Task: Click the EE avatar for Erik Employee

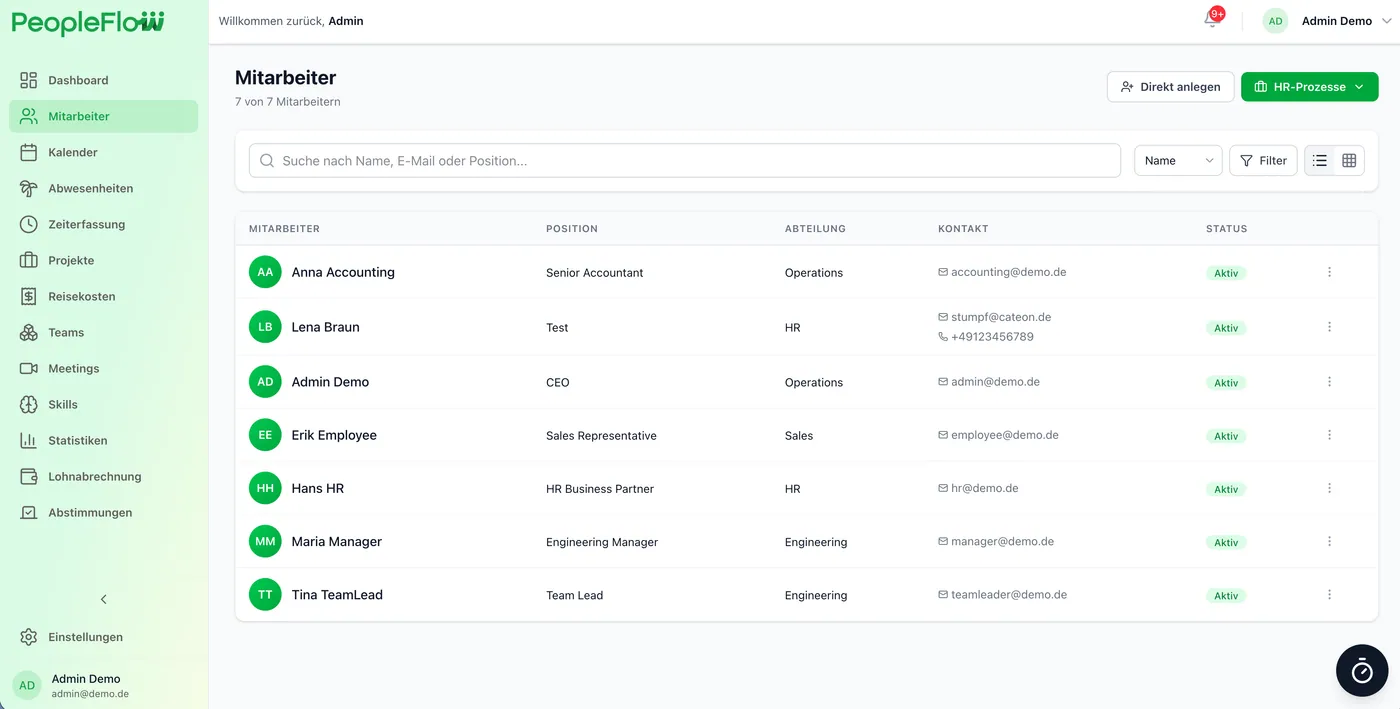Action: coord(265,435)
